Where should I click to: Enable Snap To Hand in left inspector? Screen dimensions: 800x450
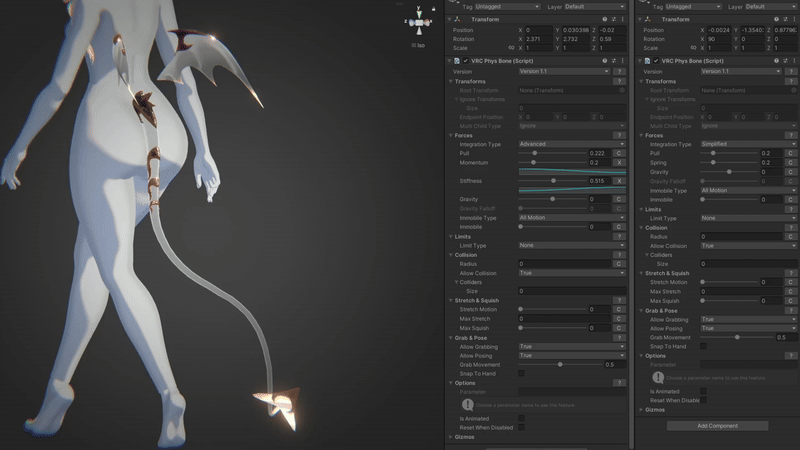521,373
